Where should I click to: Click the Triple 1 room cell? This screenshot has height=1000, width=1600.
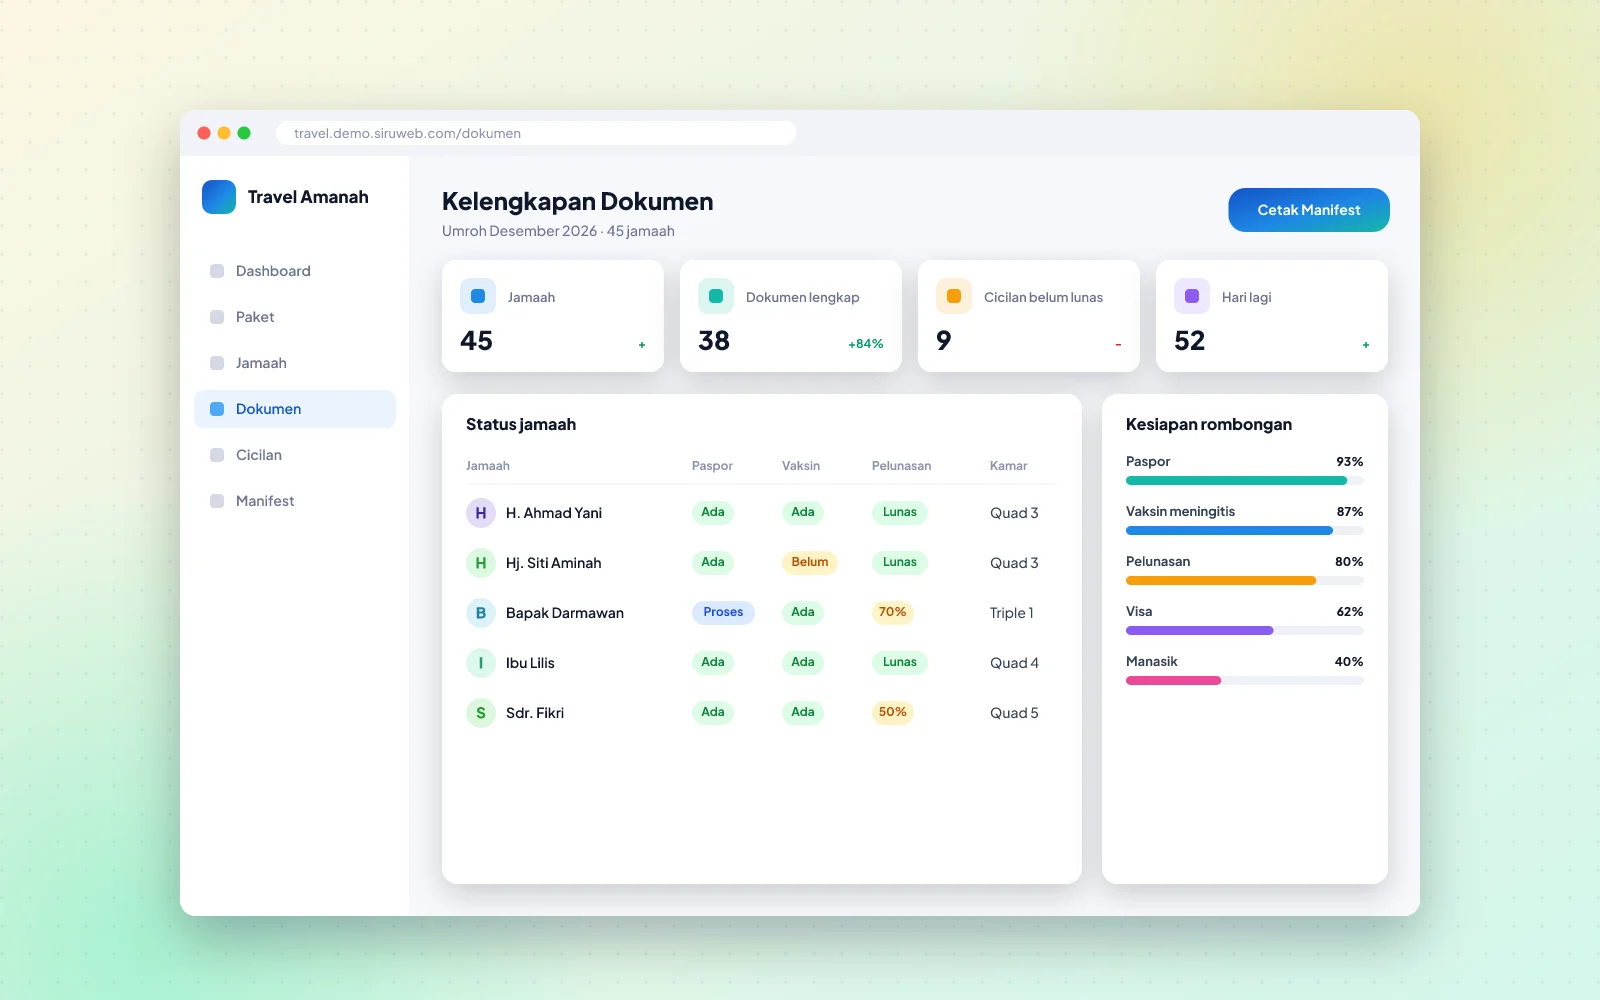[1012, 613]
